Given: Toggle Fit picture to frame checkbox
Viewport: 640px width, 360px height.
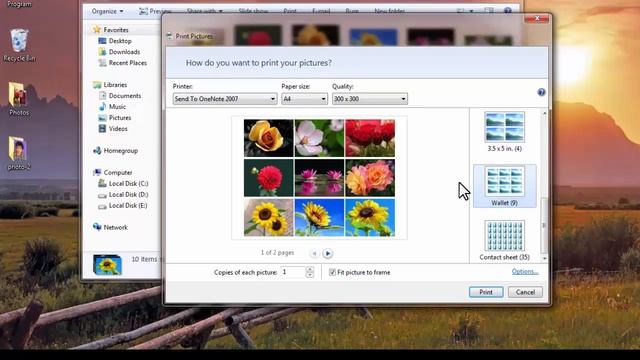Looking at the screenshot, I should tap(332, 272).
